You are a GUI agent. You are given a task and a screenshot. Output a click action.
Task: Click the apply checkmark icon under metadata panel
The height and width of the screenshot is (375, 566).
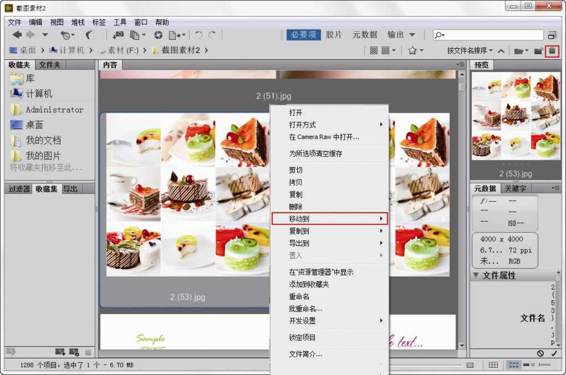(554, 353)
